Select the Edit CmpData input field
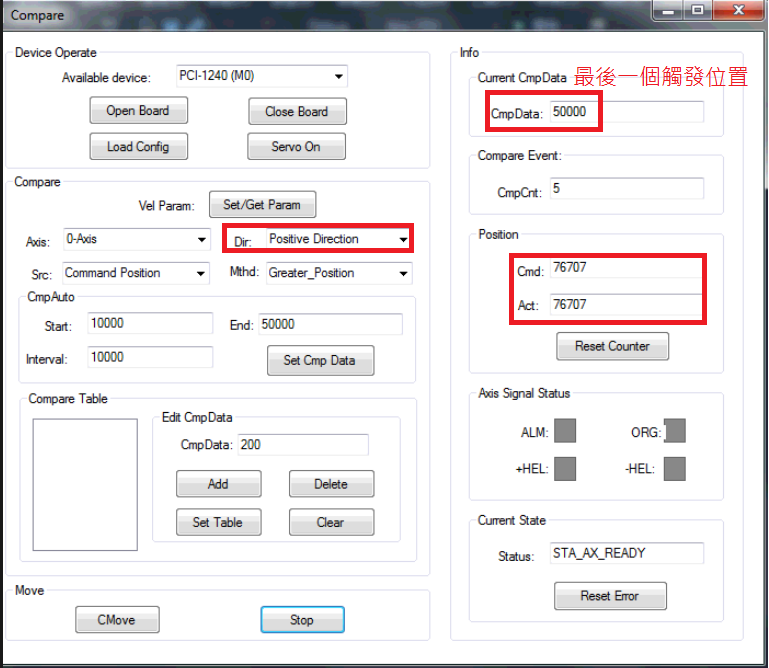The height and width of the screenshot is (668, 769). coord(303,445)
